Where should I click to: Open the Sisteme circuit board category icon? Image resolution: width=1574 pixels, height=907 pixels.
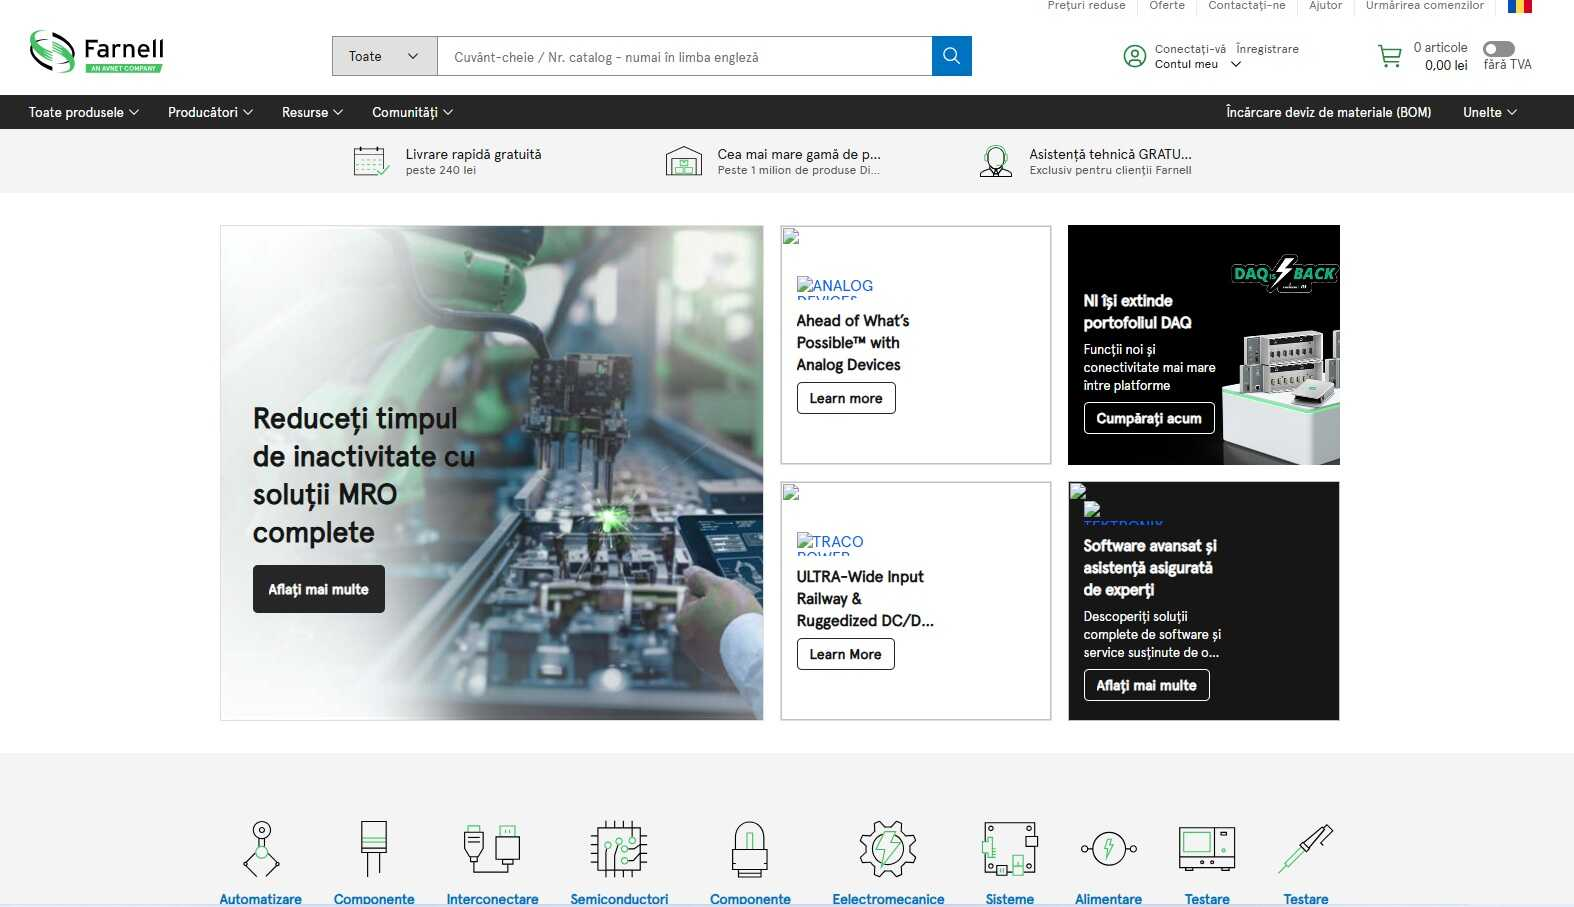(x=1010, y=849)
